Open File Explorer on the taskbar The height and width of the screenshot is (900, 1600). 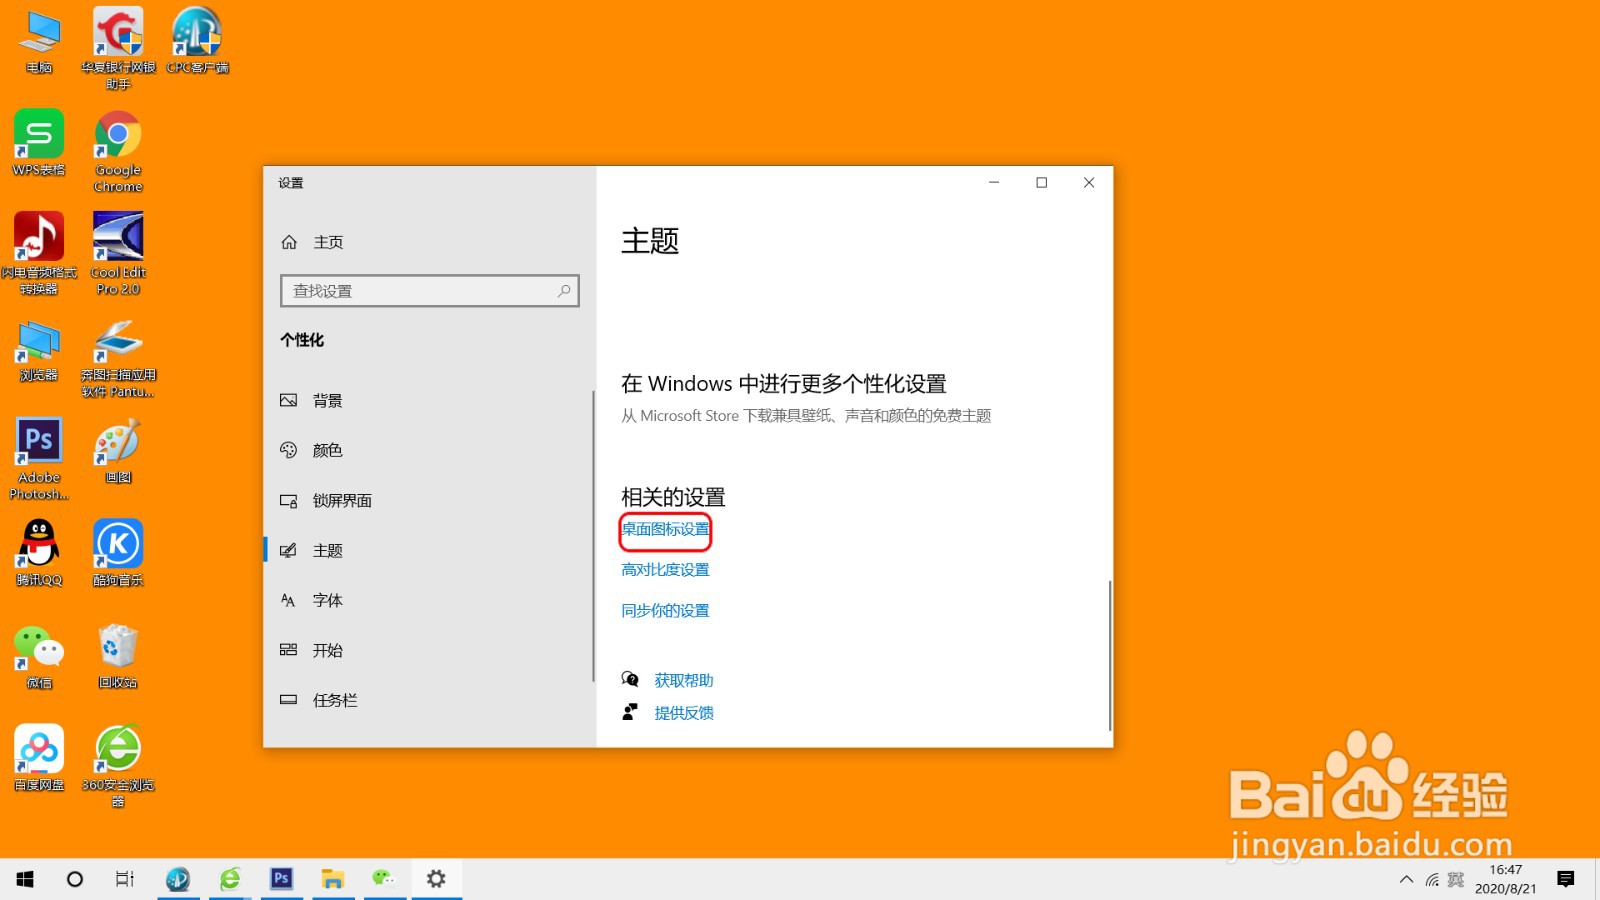pos(333,879)
